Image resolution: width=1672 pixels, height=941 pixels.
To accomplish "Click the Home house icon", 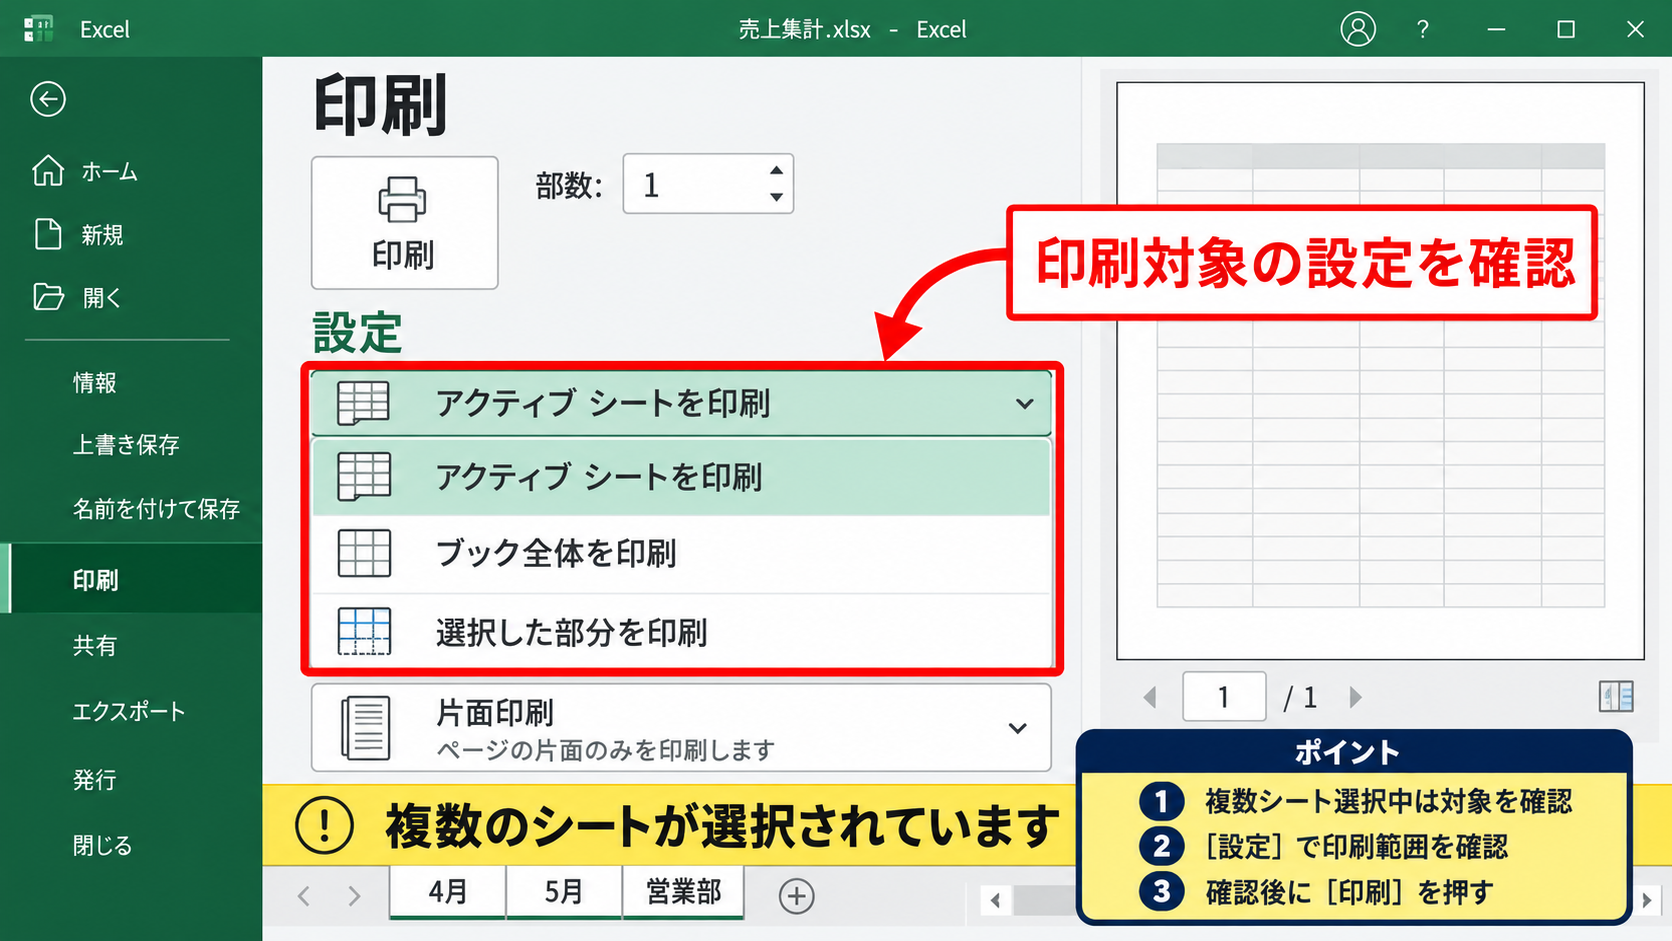I will point(48,171).
